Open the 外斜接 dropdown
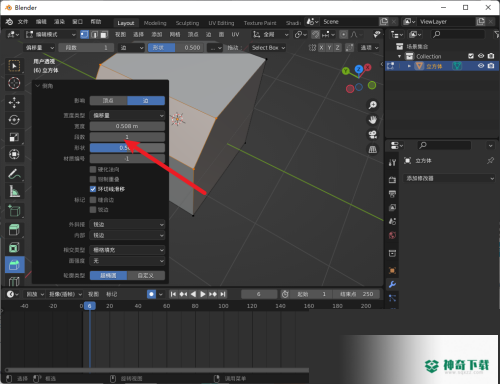The image size is (500, 384). click(x=127, y=225)
